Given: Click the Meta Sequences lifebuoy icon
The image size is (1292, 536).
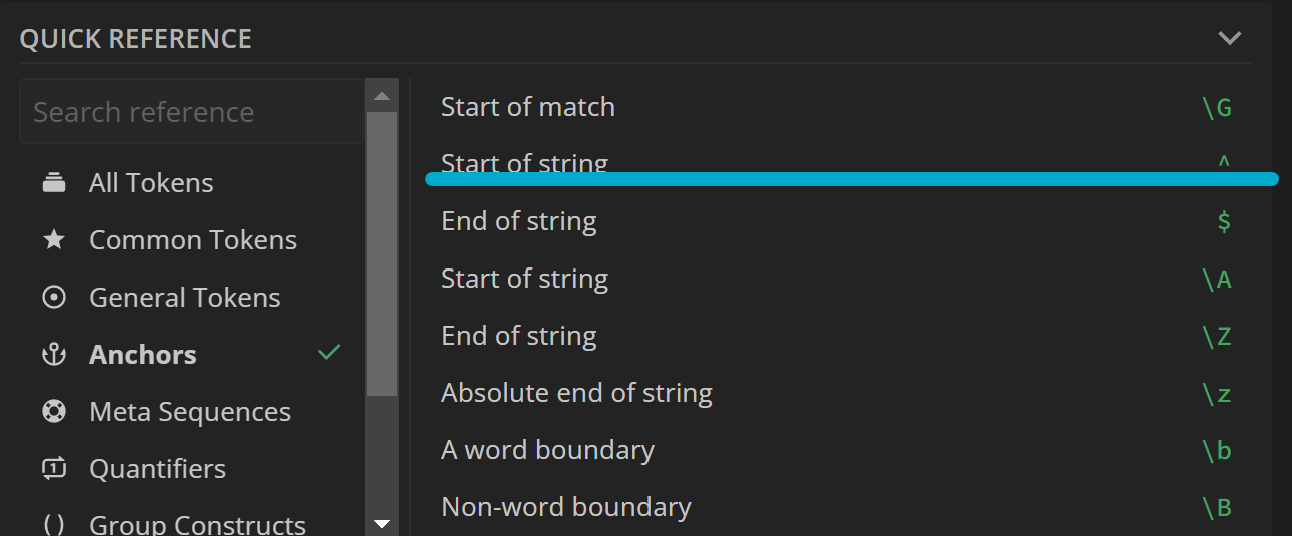Looking at the screenshot, I should 54,412.
